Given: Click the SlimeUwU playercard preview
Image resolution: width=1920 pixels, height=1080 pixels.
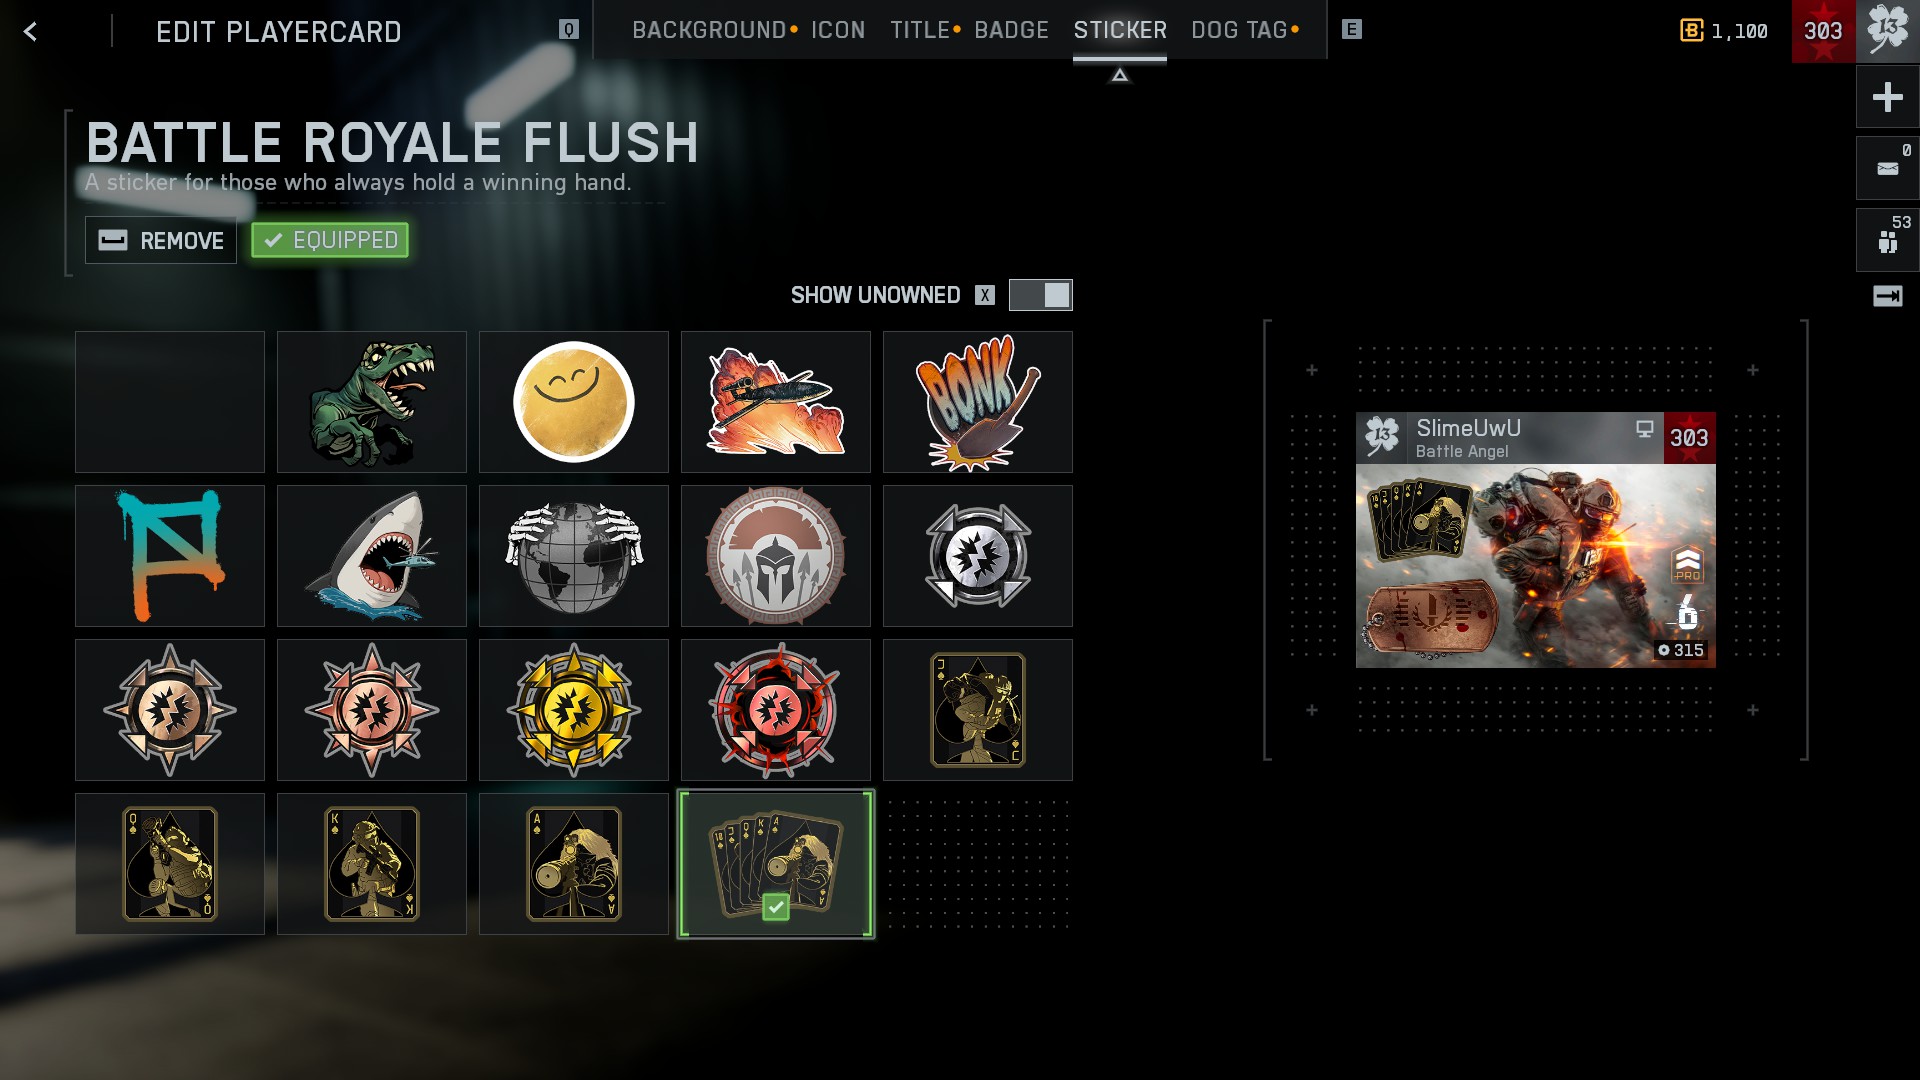Looking at the screenshot, I should pyautogui.click(x=1535, y=540).
